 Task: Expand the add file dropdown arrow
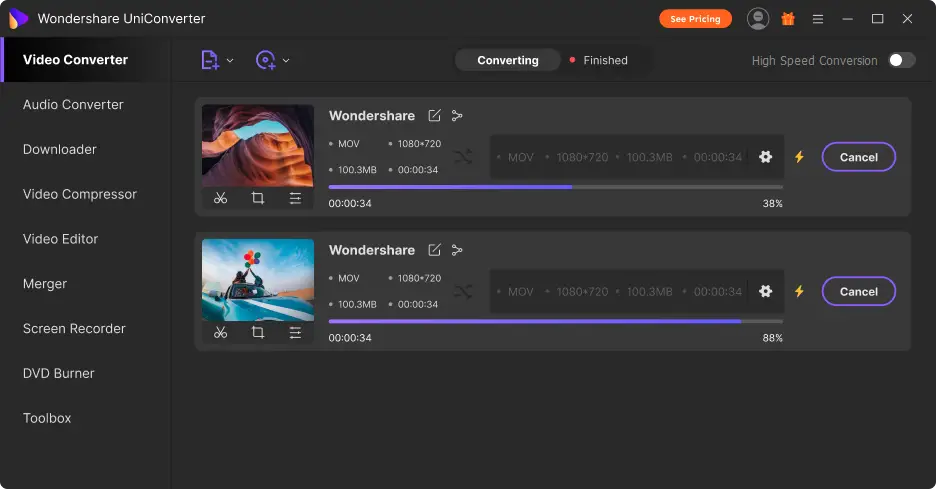click(230, 60)
